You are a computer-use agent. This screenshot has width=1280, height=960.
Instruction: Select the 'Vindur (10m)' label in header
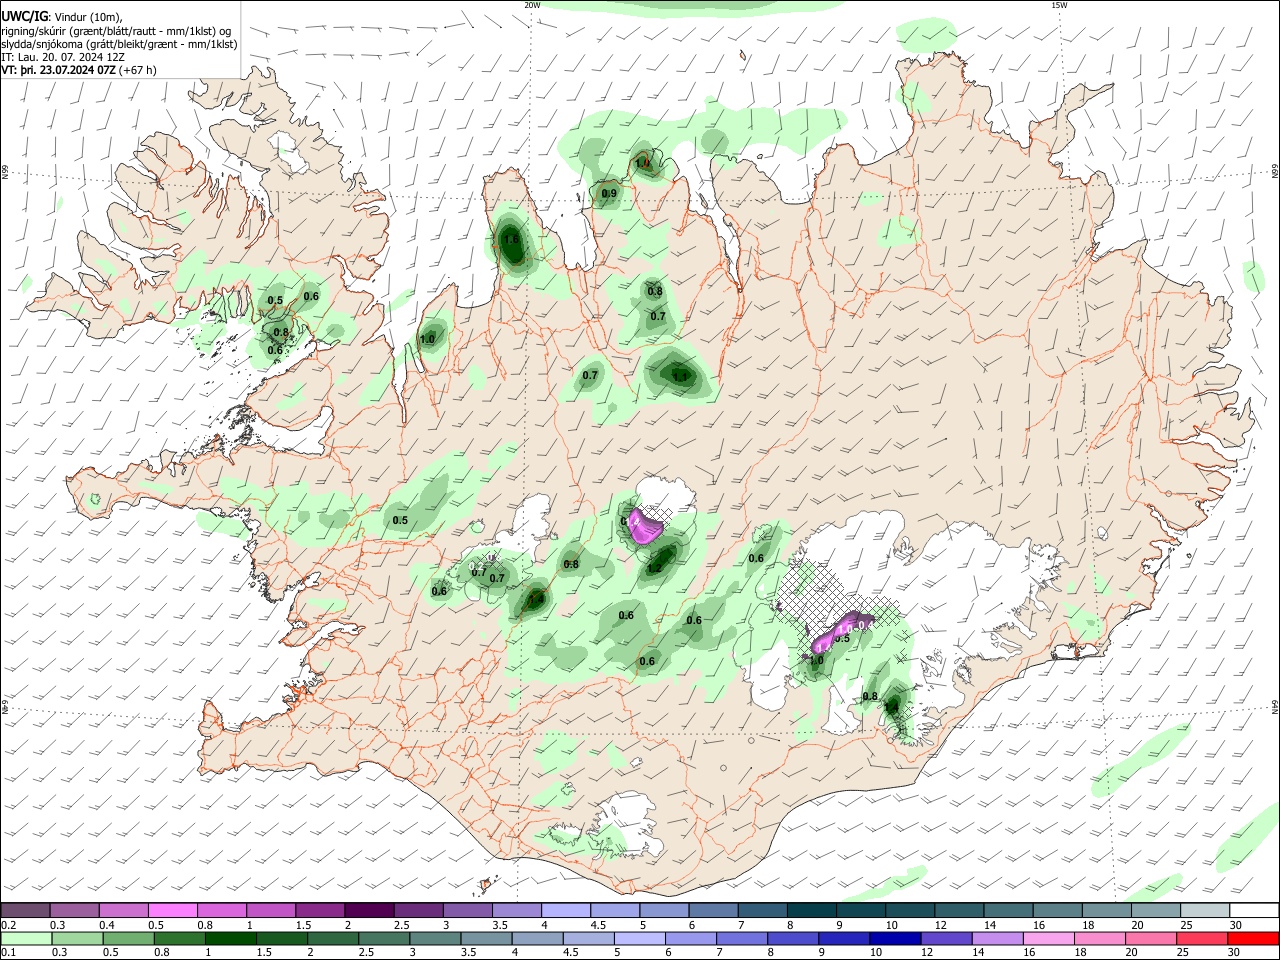pos(88,17)
